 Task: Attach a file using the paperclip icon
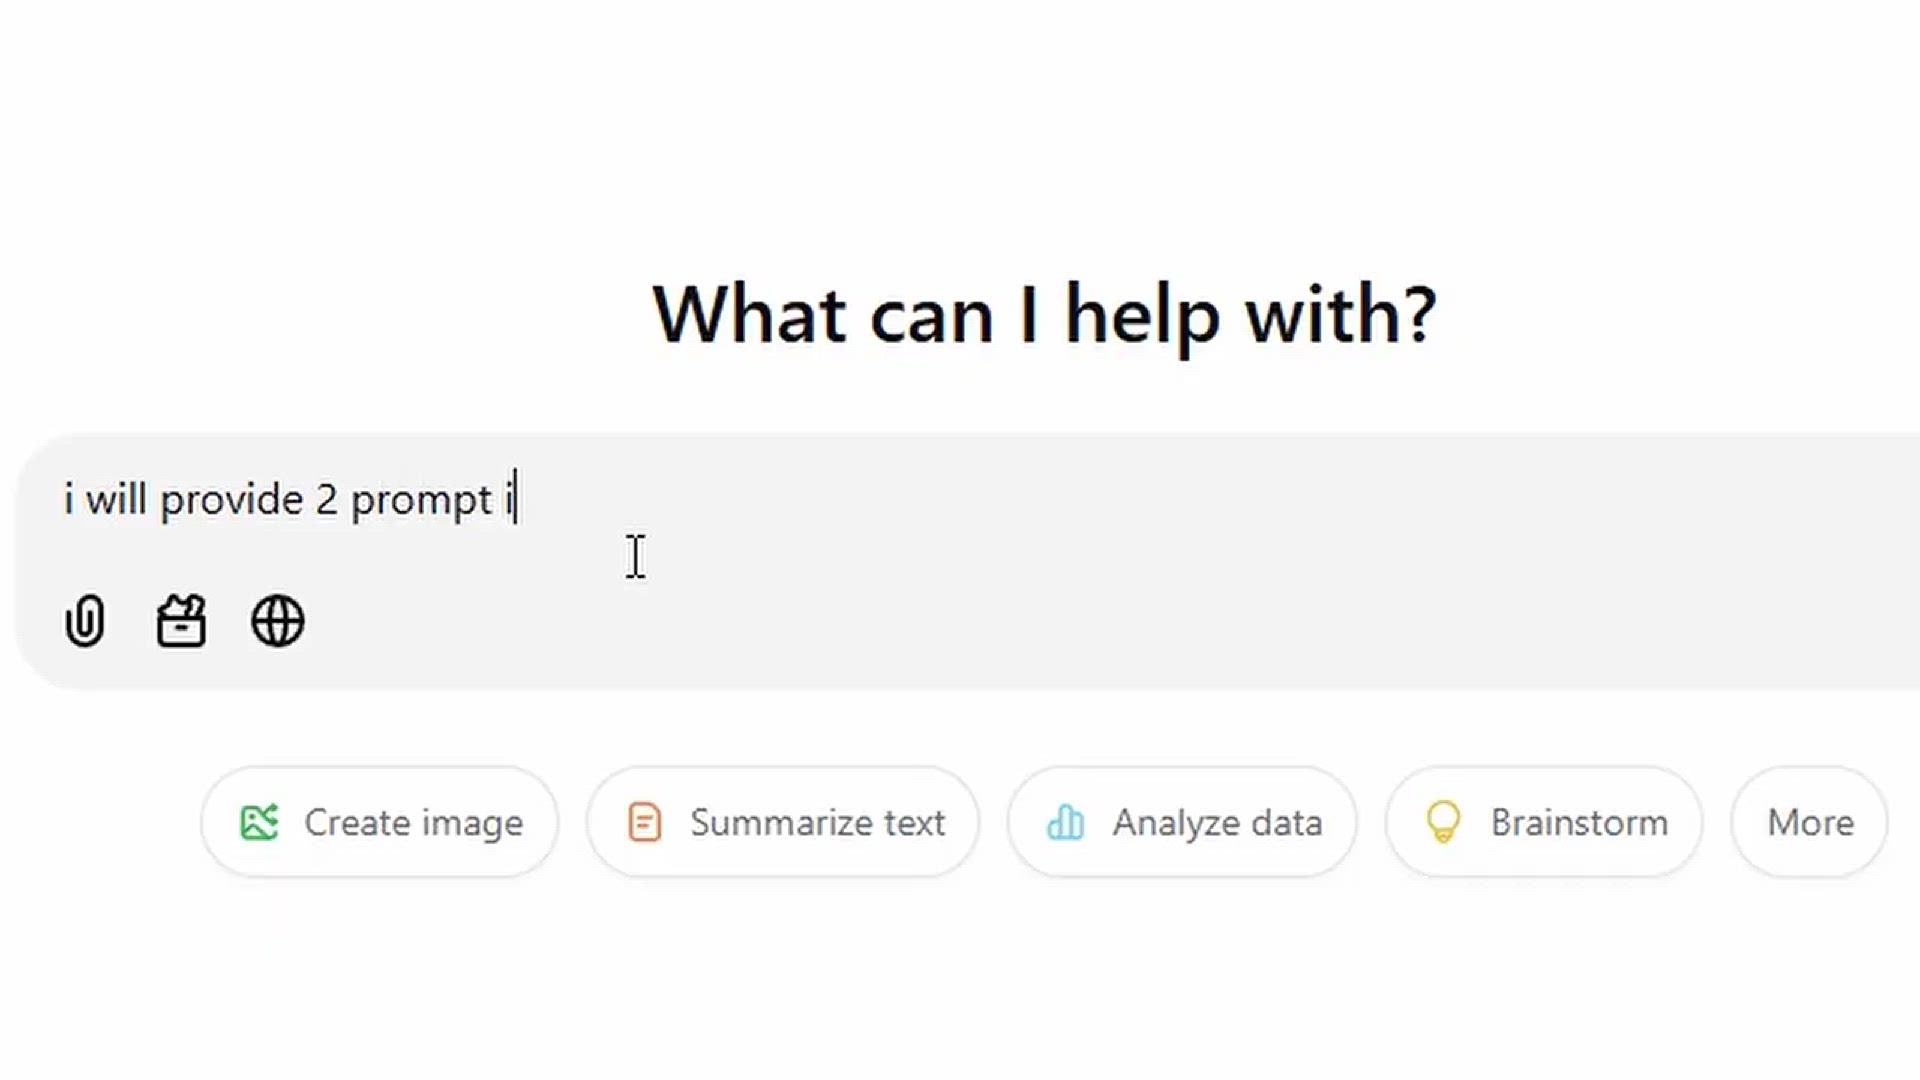85,621
